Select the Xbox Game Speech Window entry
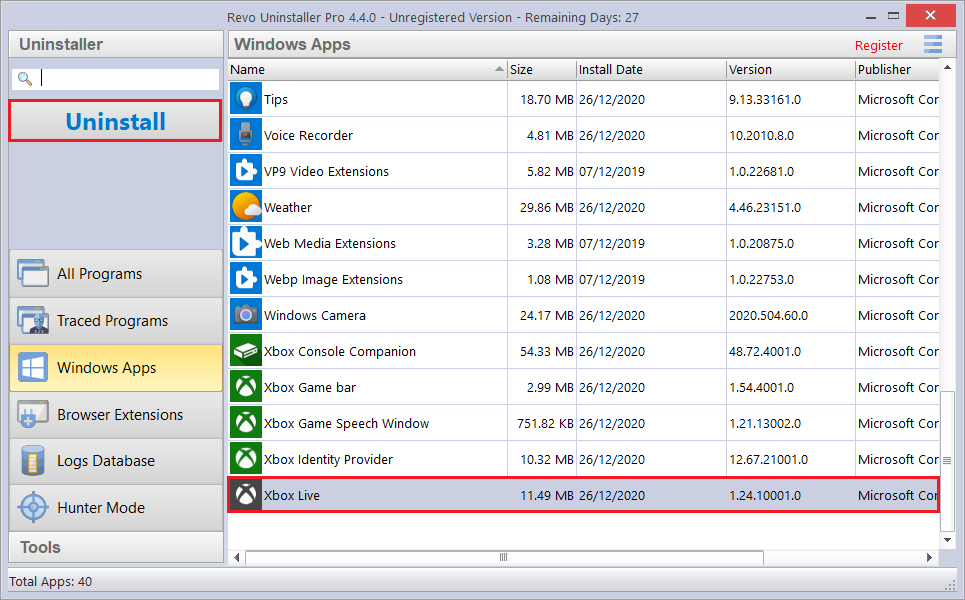Viewport: 965px width, 600px height. pyautogui.click(x=346, y=423)
